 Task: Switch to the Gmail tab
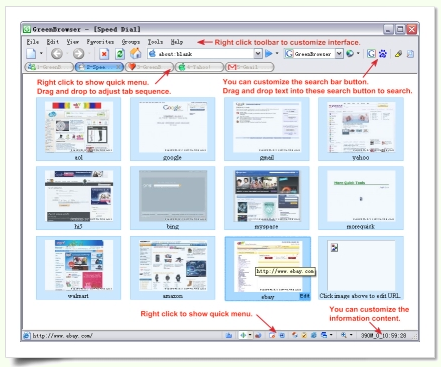coord(250,67)
